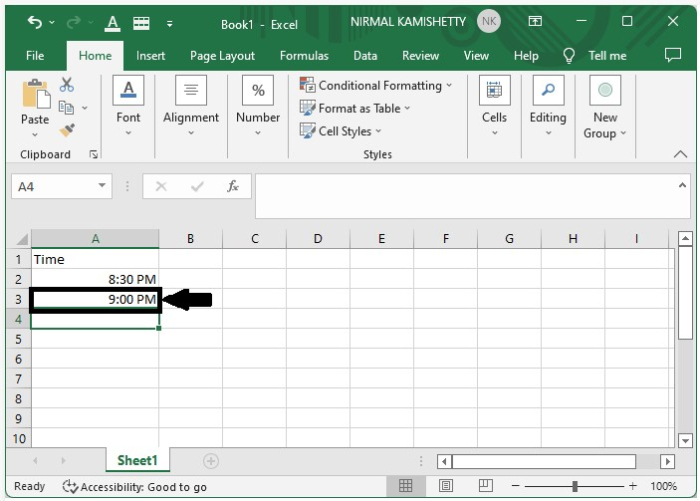
Task: Open the Page Layout ribbon tab
Action: tap(222, 56)
